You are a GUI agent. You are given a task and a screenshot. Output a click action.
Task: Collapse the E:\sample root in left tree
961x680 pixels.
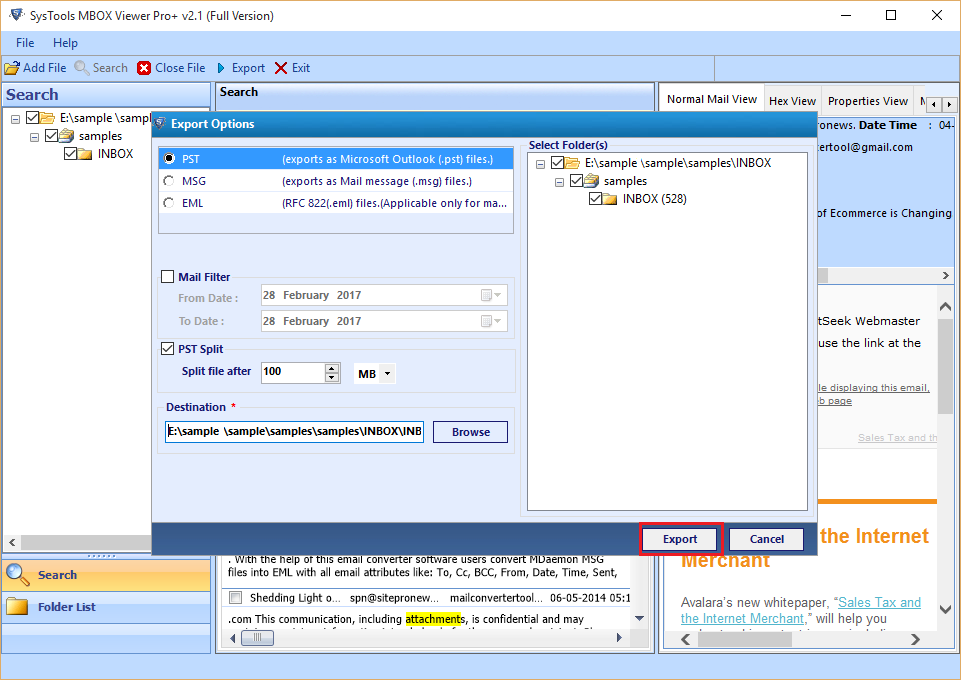point(15,119)
